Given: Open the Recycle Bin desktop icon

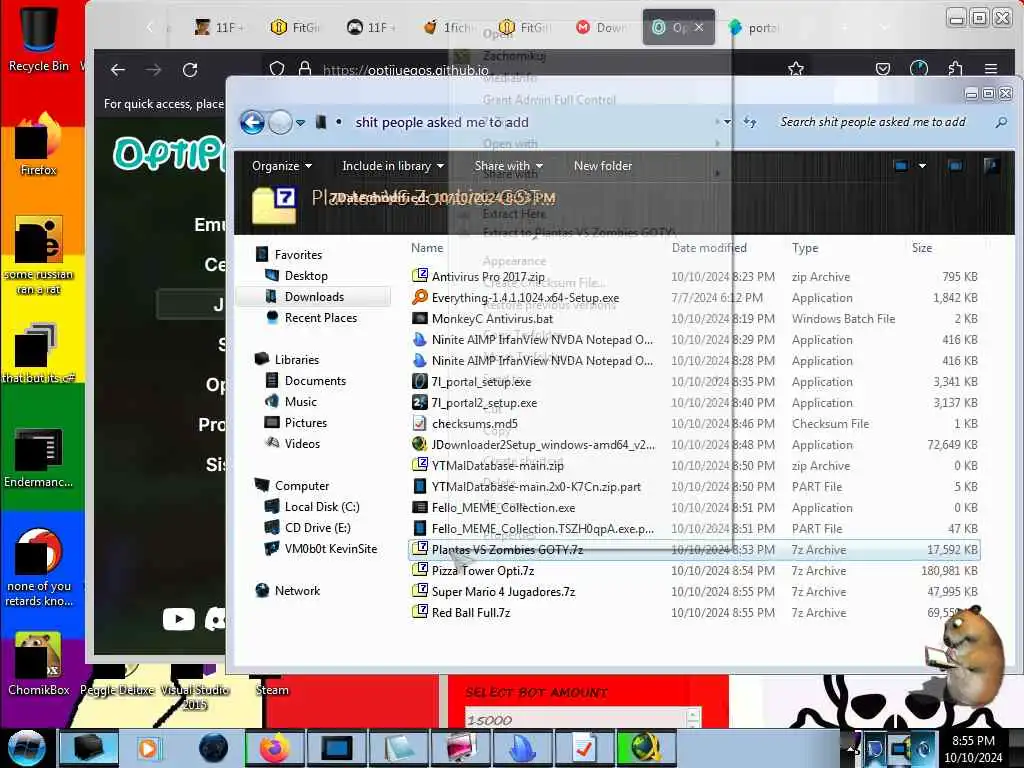Looking at the screenshot, I should (x=39, y=37).
